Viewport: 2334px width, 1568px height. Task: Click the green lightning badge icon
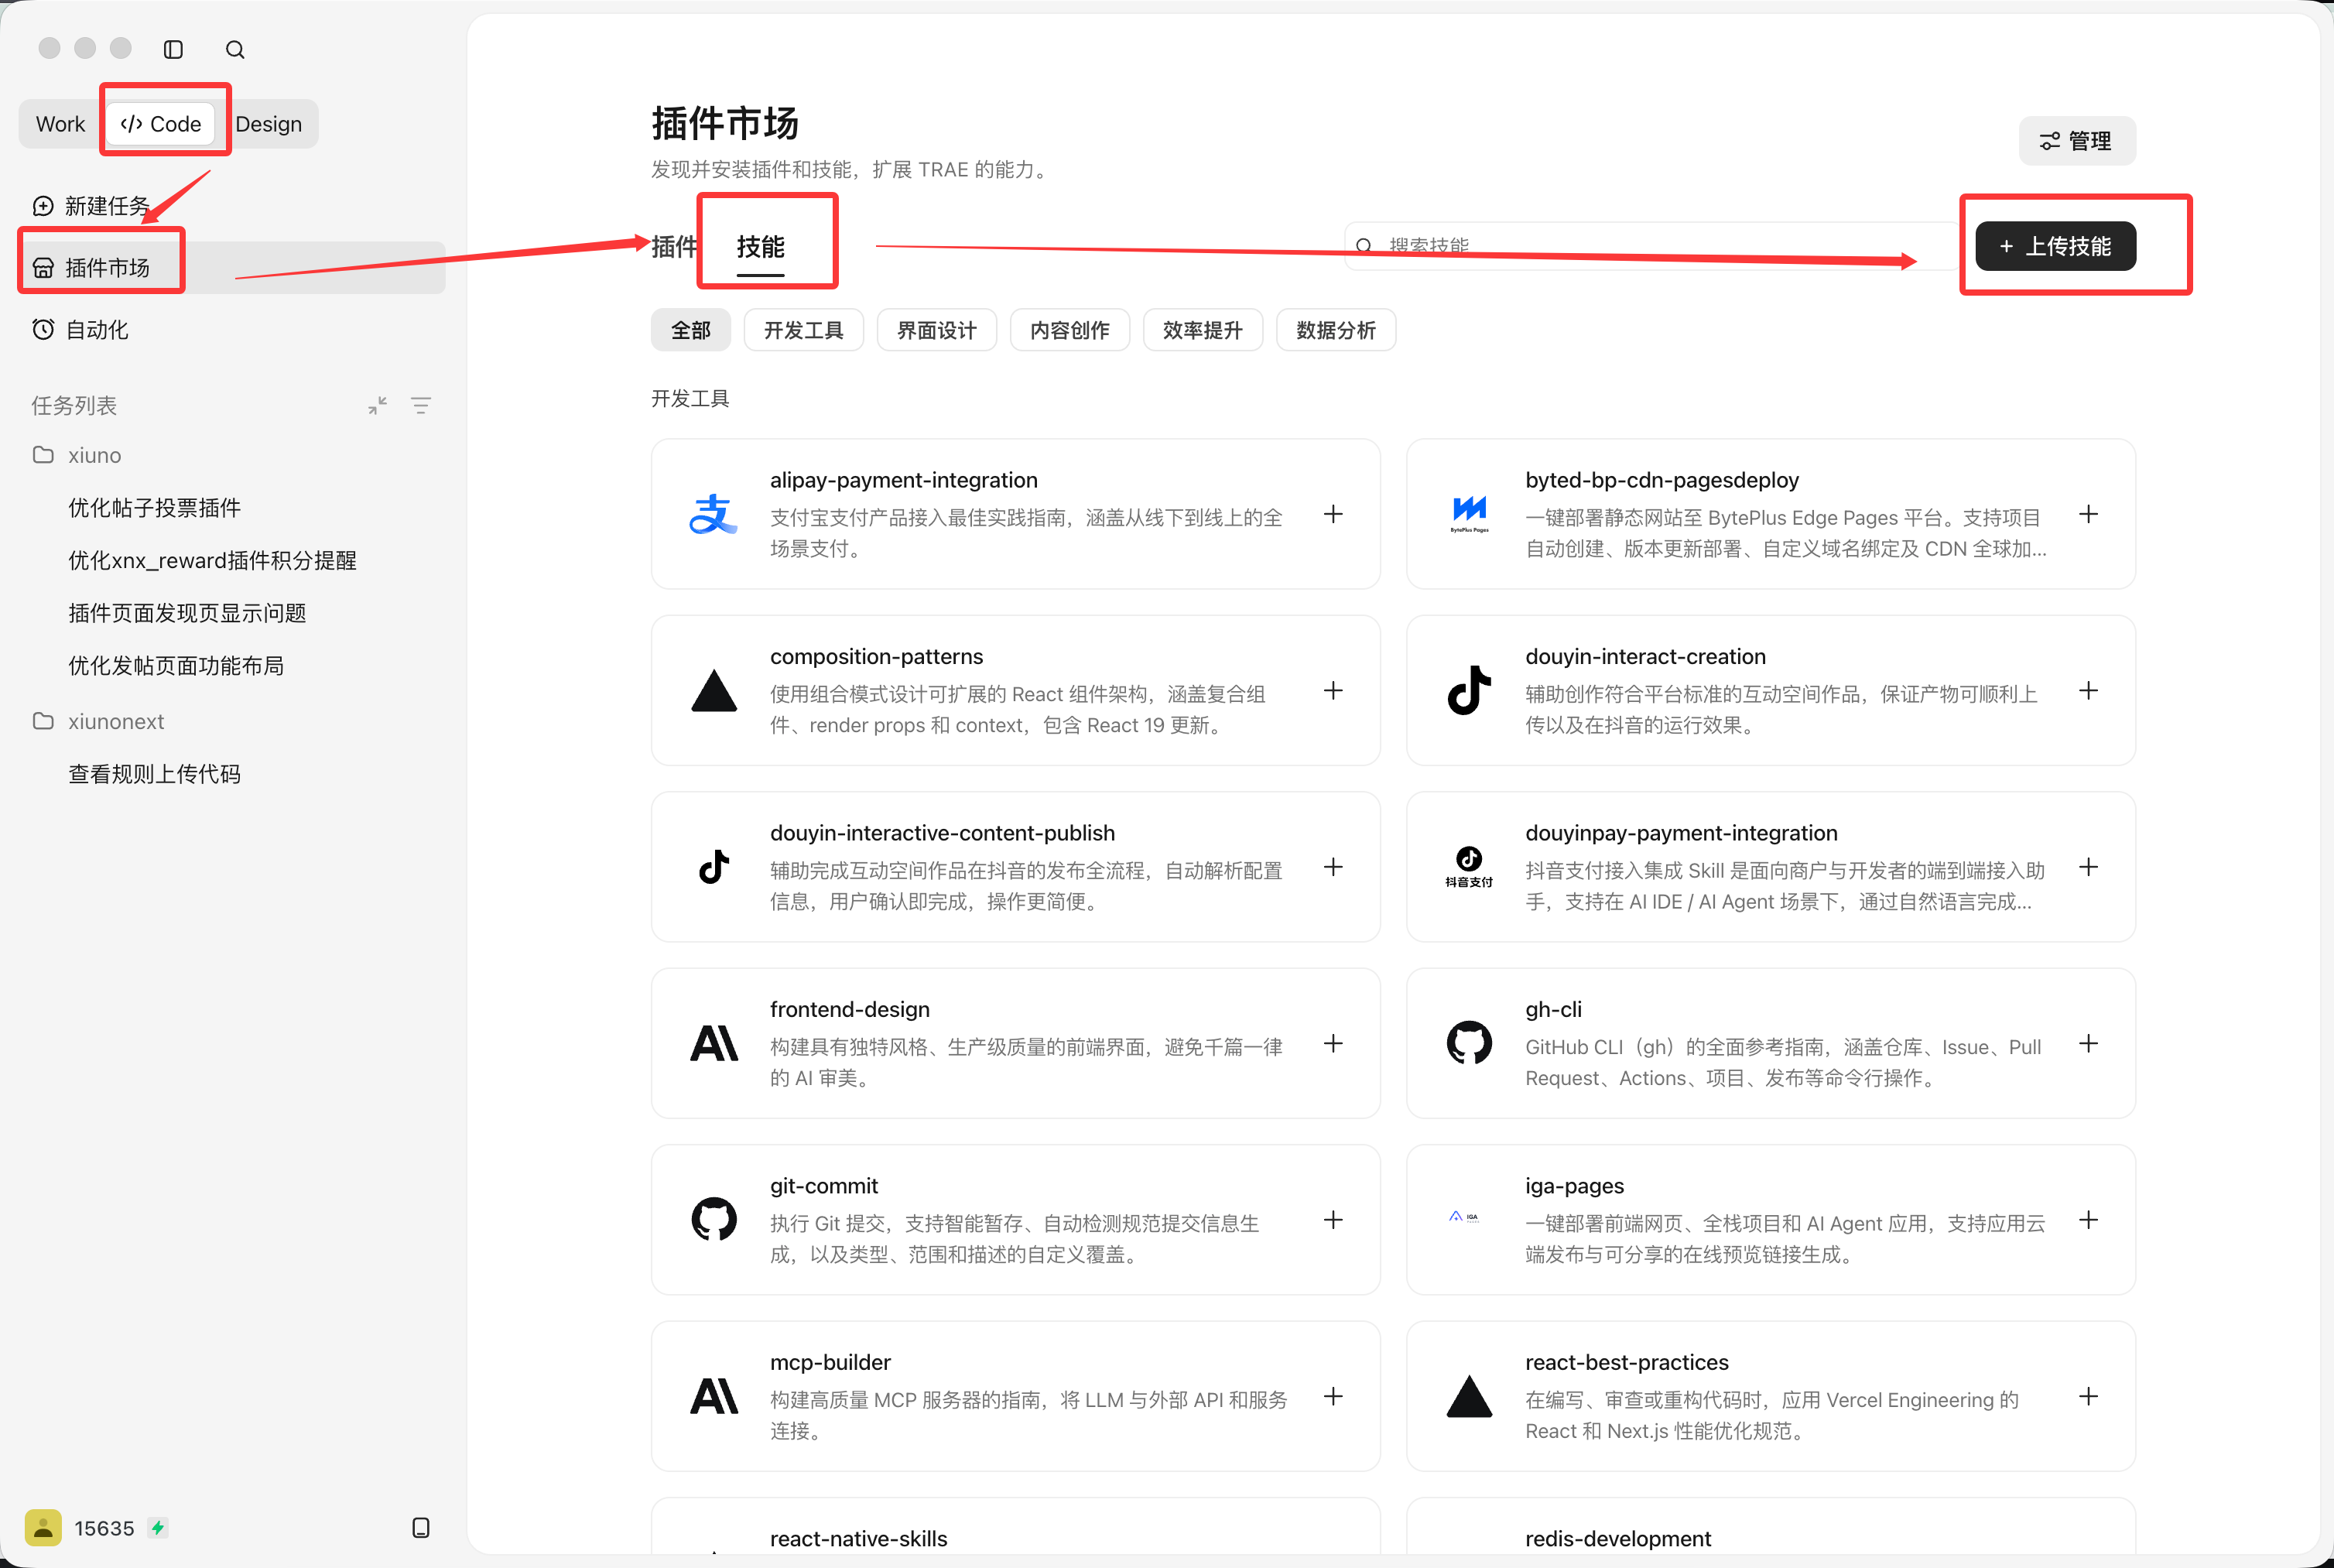(158, 1528)
